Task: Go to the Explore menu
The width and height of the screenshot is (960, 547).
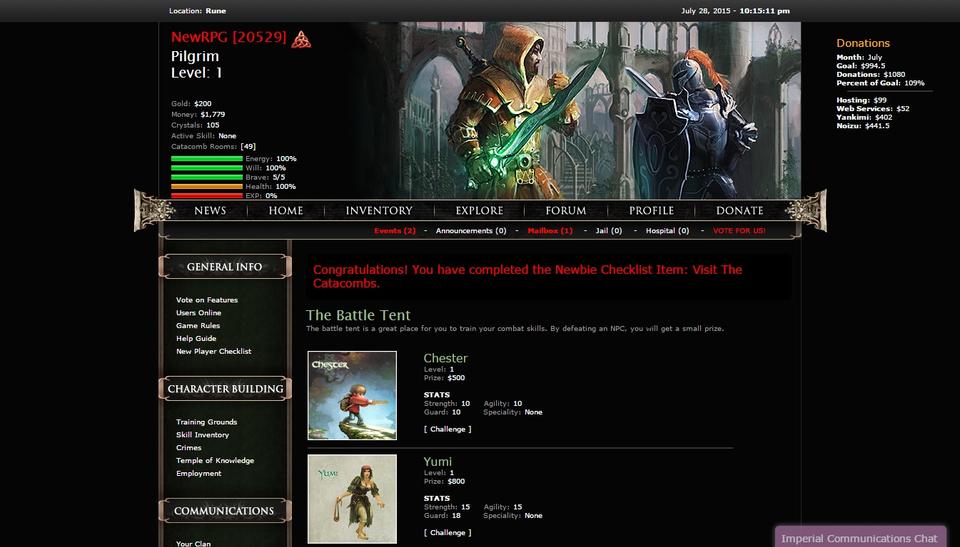Action: click(x=479, y=211)
